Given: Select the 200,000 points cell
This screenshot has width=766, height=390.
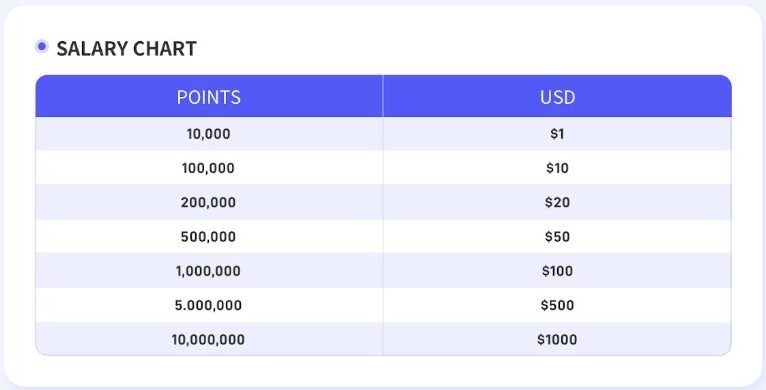Looking at the screenshot, I should [x=209, y=202].
